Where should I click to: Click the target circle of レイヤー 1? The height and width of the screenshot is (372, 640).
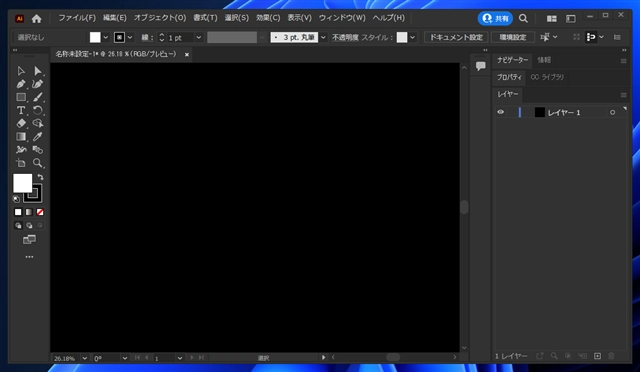612,112
